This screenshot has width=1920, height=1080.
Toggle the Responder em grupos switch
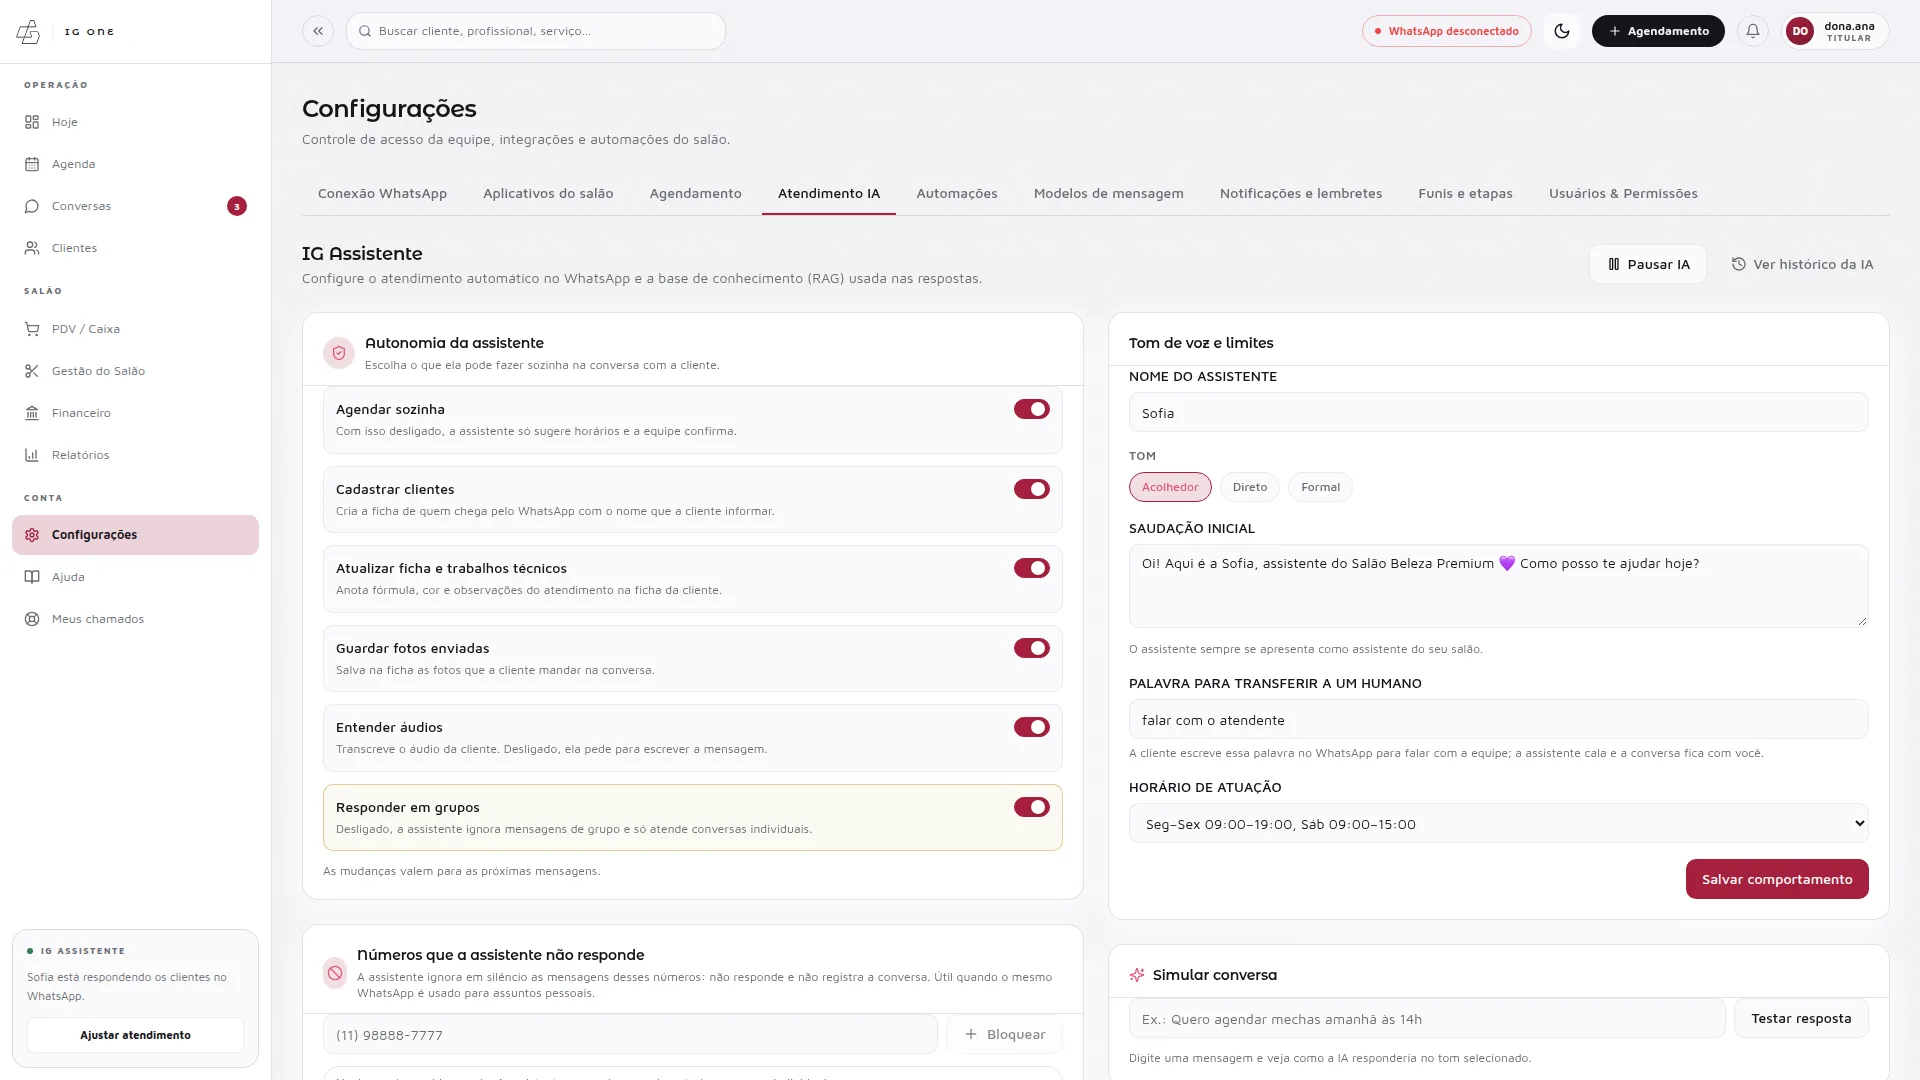pyautogui.click(x=1031, y=807)
